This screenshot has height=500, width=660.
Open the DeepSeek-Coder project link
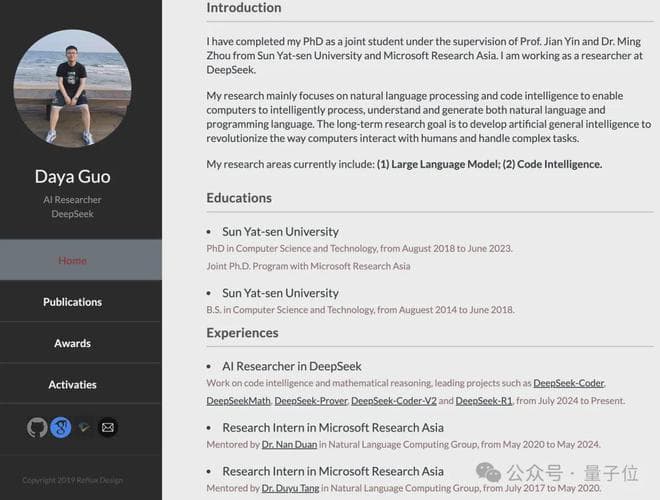point(569,383)
